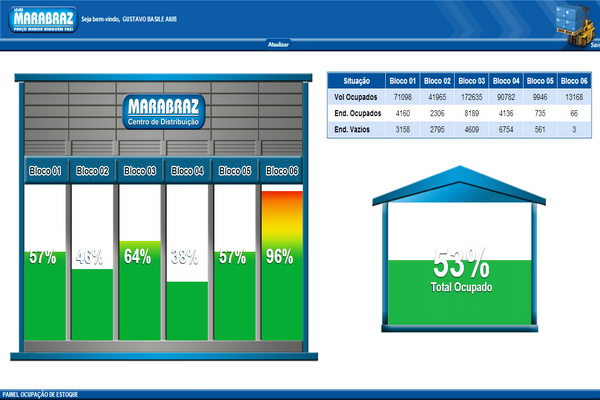
Task: Click the value 4160 in table
Action: pos(403,113)
